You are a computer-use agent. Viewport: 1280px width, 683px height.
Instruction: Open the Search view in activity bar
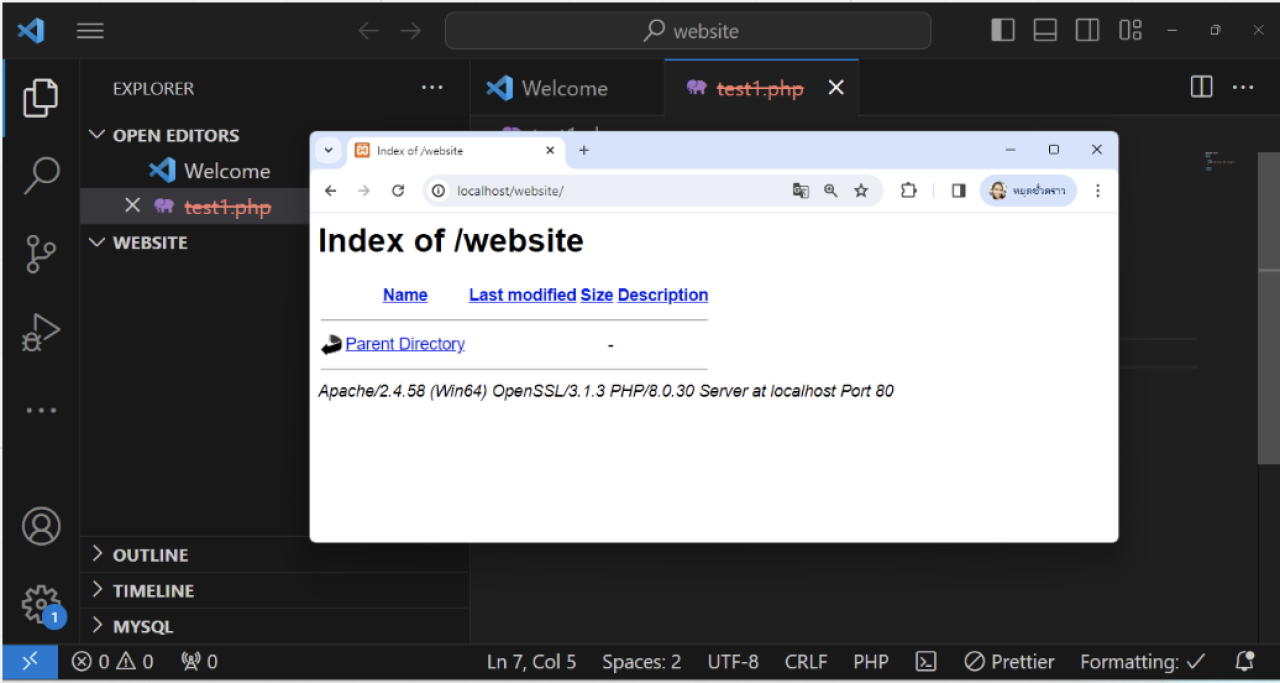(x=41, y=175)
